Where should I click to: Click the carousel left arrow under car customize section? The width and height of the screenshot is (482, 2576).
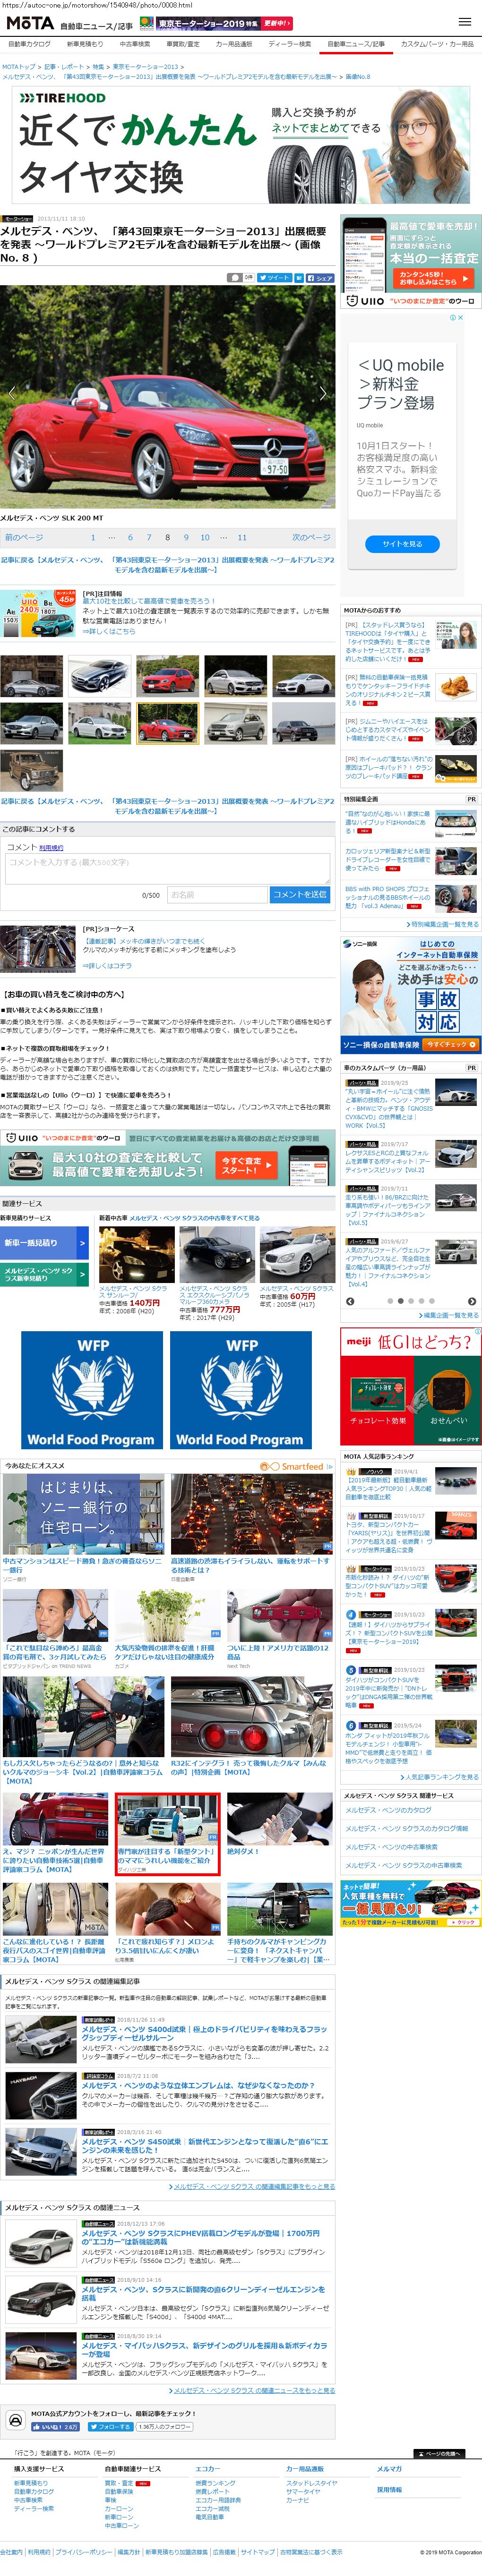tap(350, 1301)
